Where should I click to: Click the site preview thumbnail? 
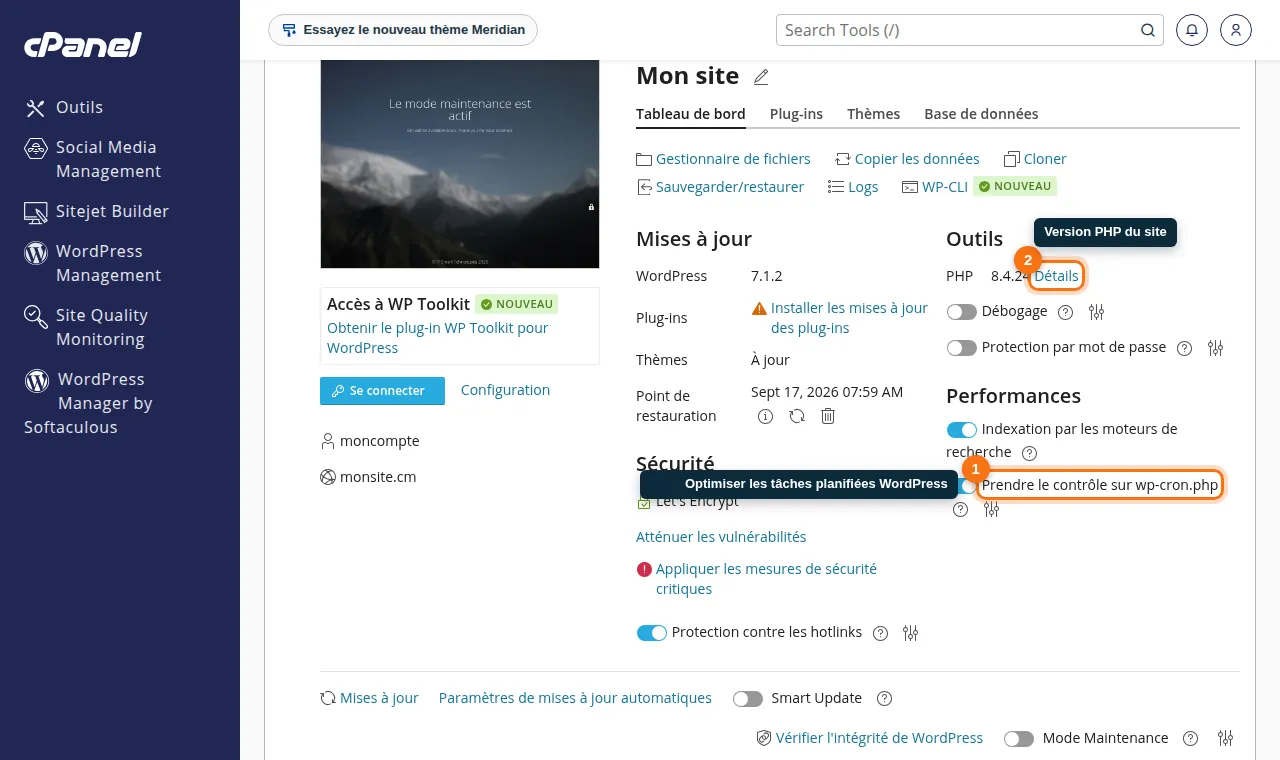click(460, 164)
